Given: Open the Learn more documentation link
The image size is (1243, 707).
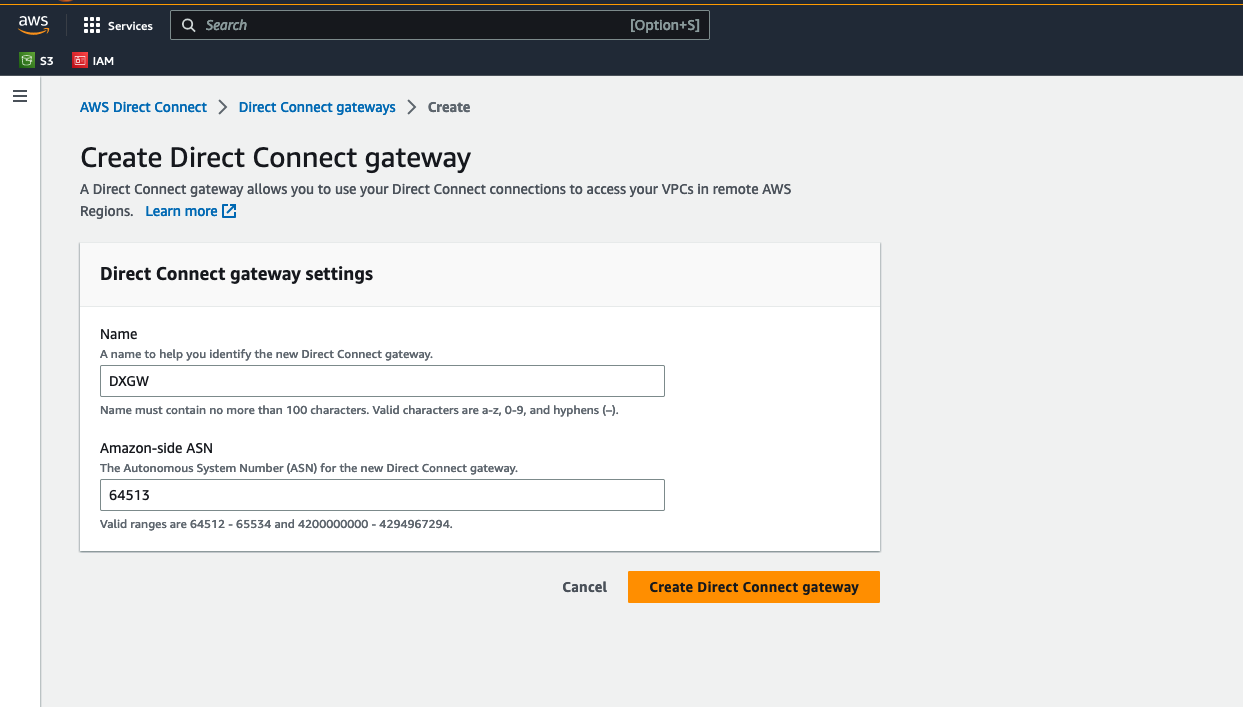Looking at the screenshot, I should click(x=181, y=211).
